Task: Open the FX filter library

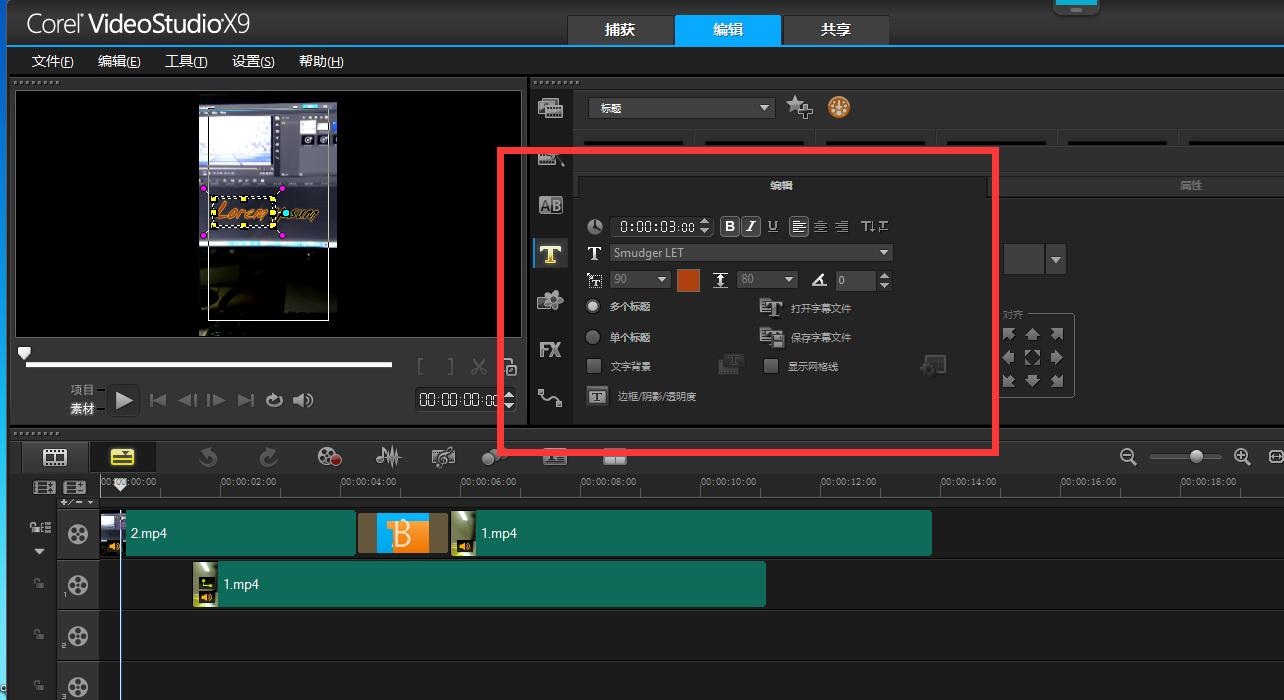Action: pos(550,350)
